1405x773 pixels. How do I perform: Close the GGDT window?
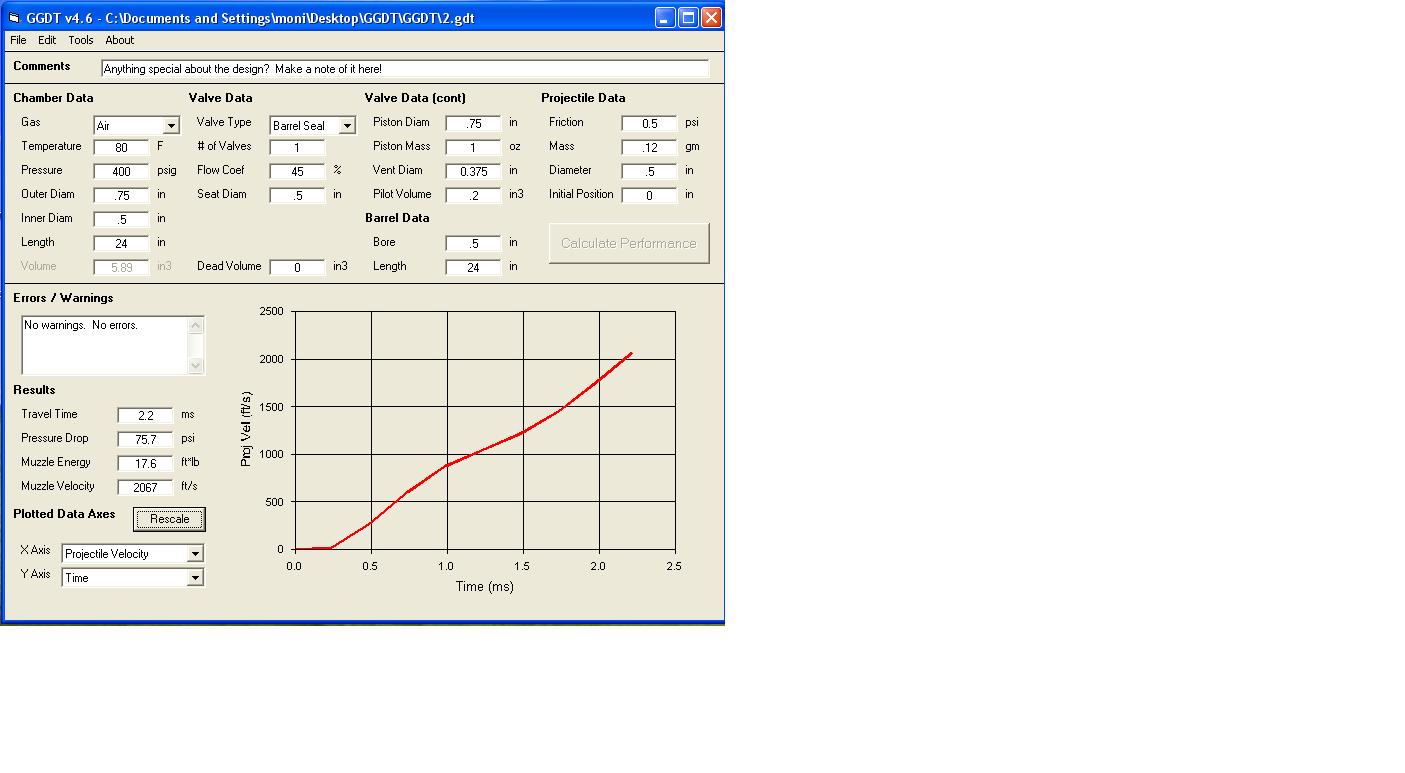pos(711,18)
